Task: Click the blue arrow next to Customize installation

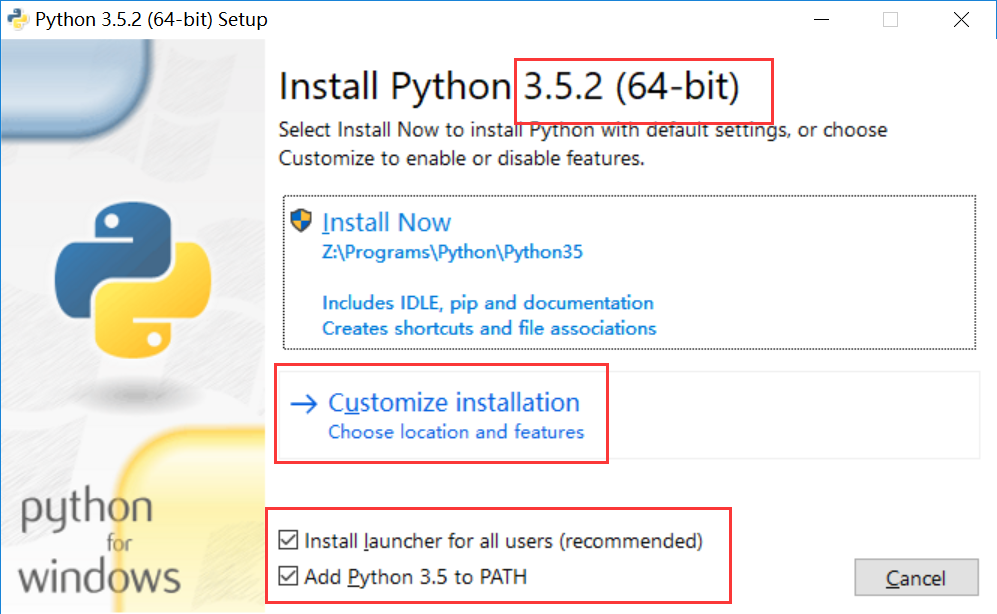Action: pyautogui.click(x=303, y=402)
